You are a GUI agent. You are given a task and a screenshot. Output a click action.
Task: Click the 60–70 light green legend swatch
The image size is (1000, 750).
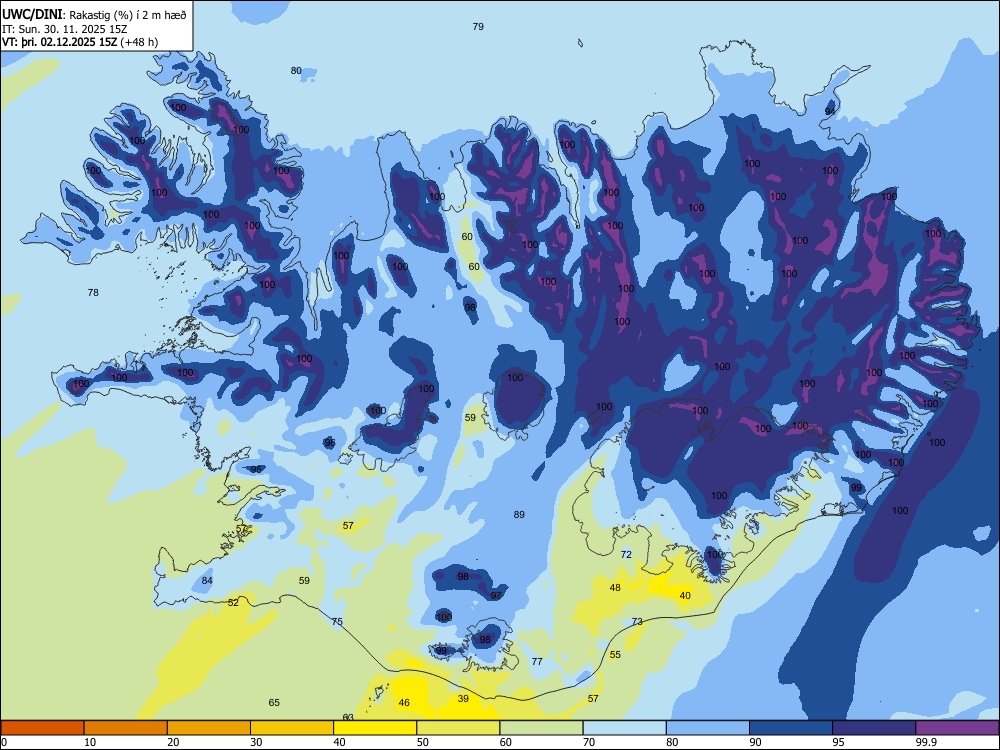coord(541,728)
